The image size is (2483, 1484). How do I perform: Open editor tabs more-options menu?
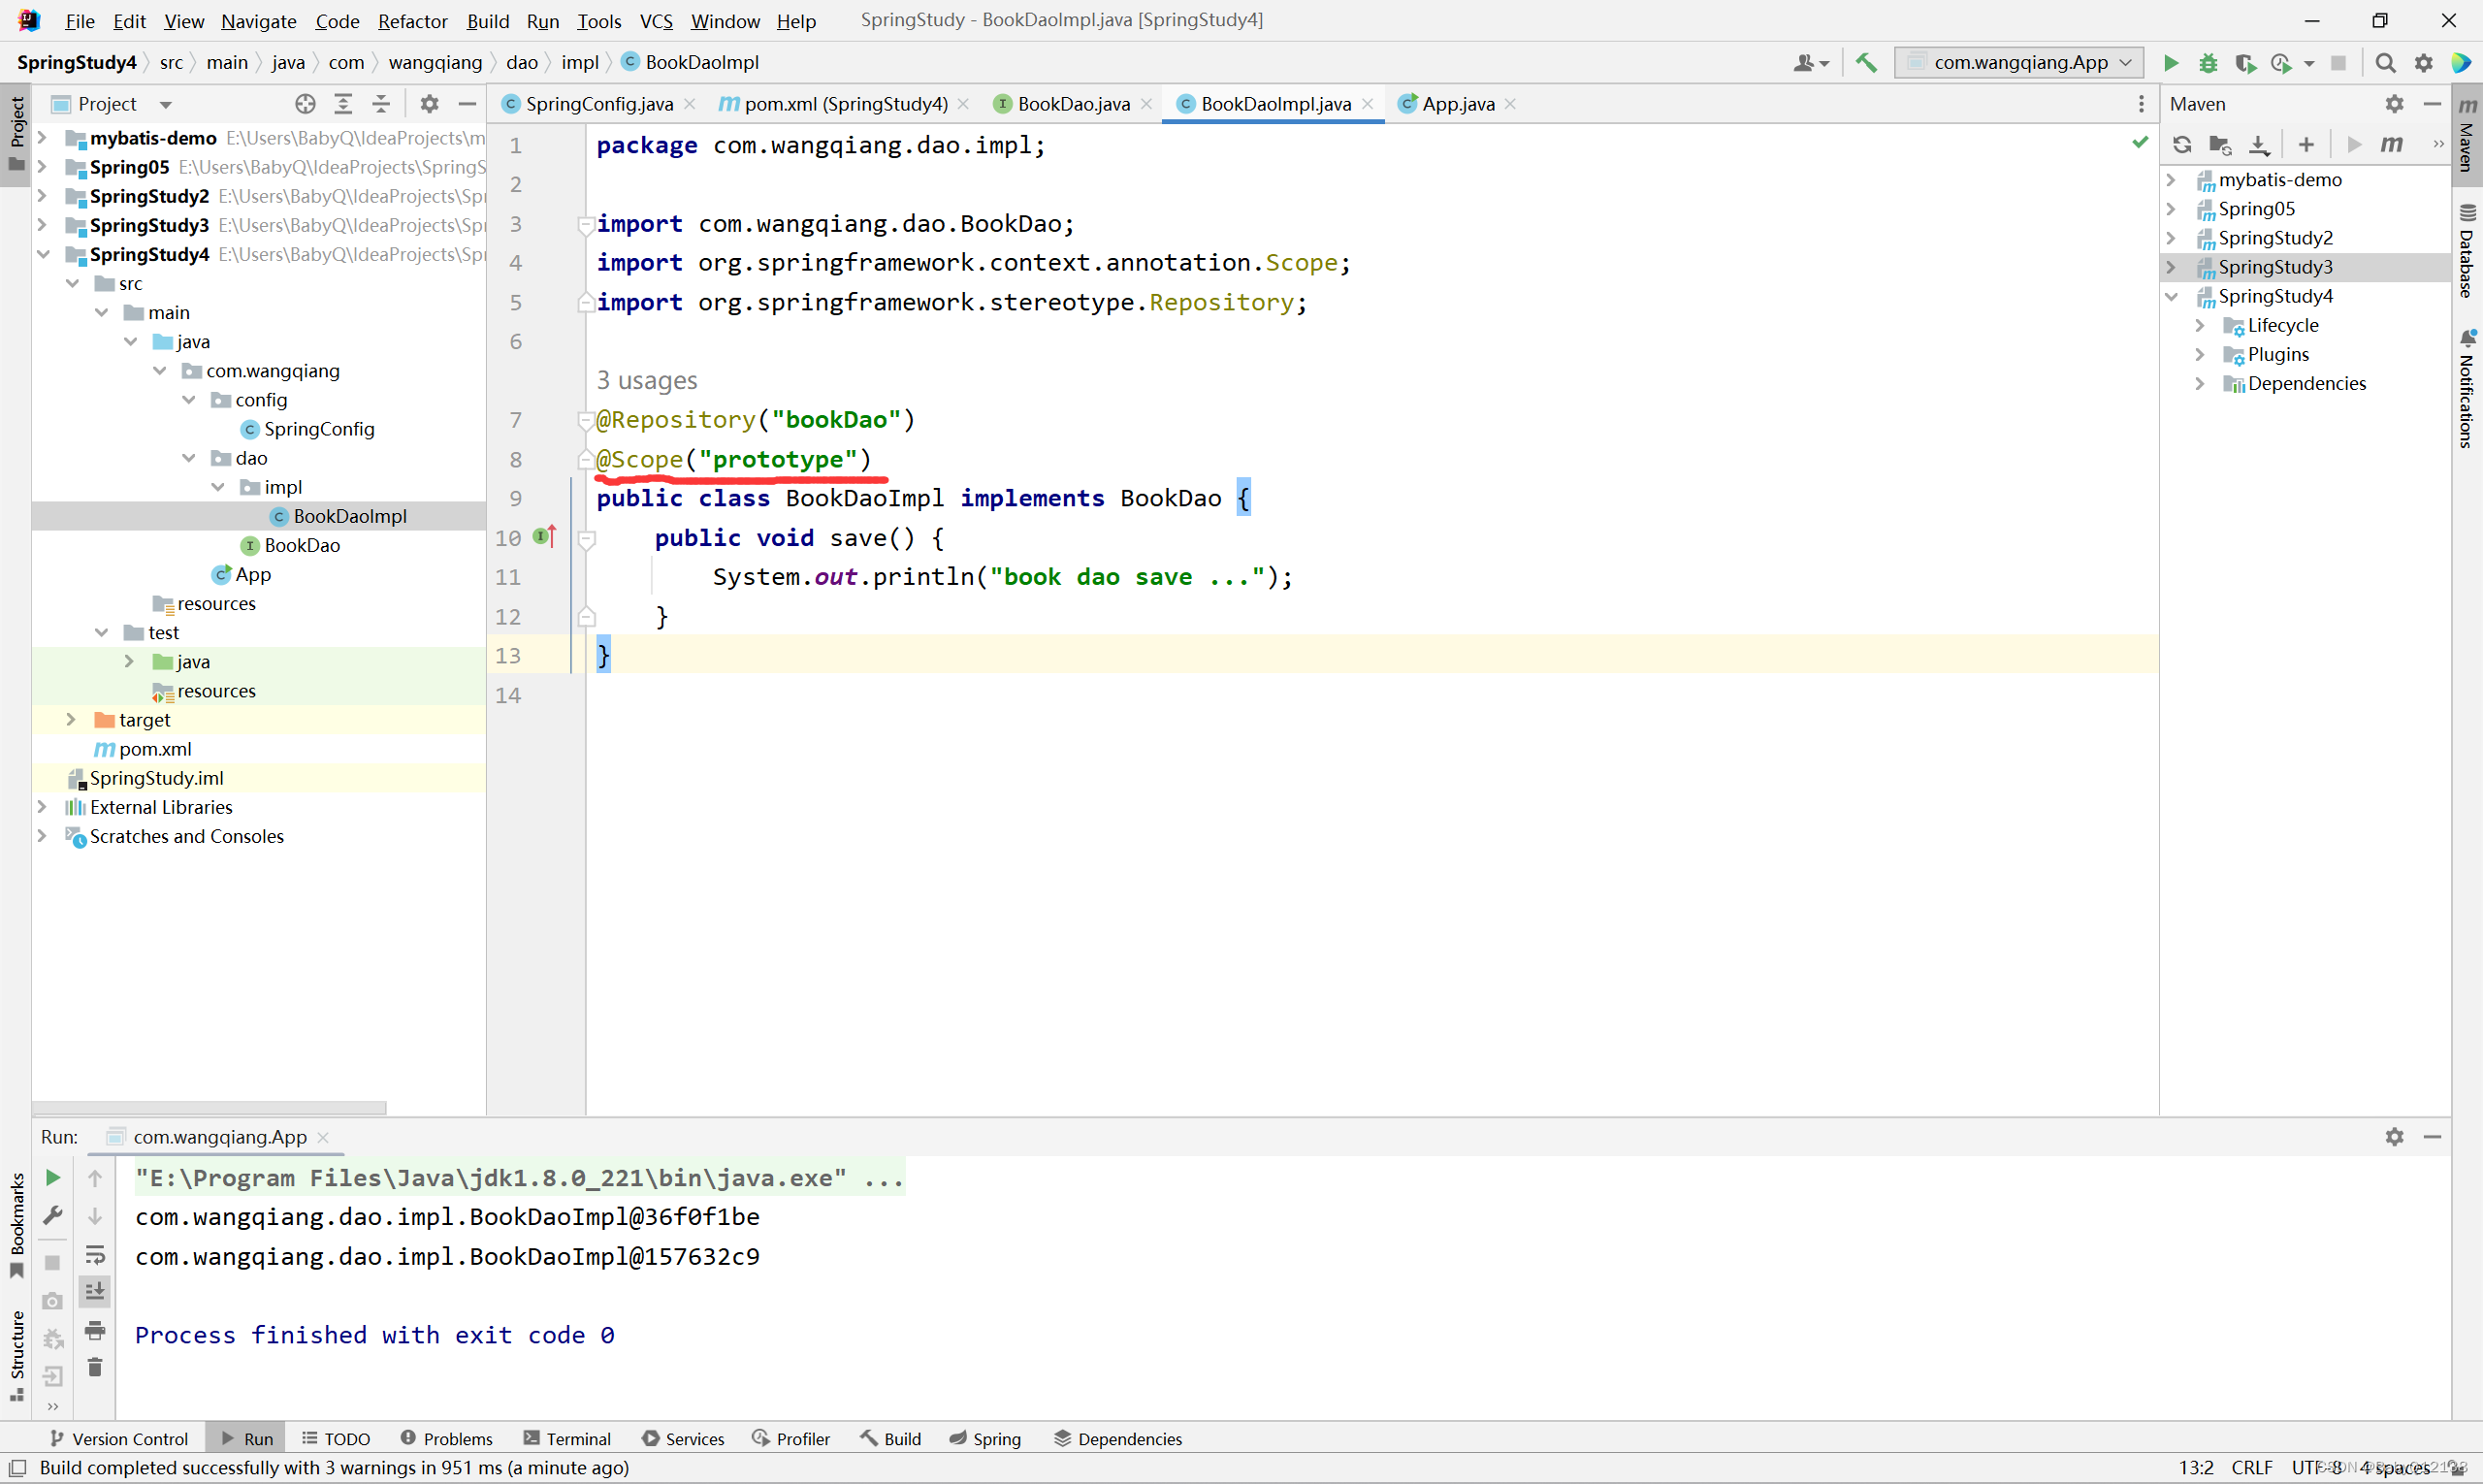click(2141, 104)
